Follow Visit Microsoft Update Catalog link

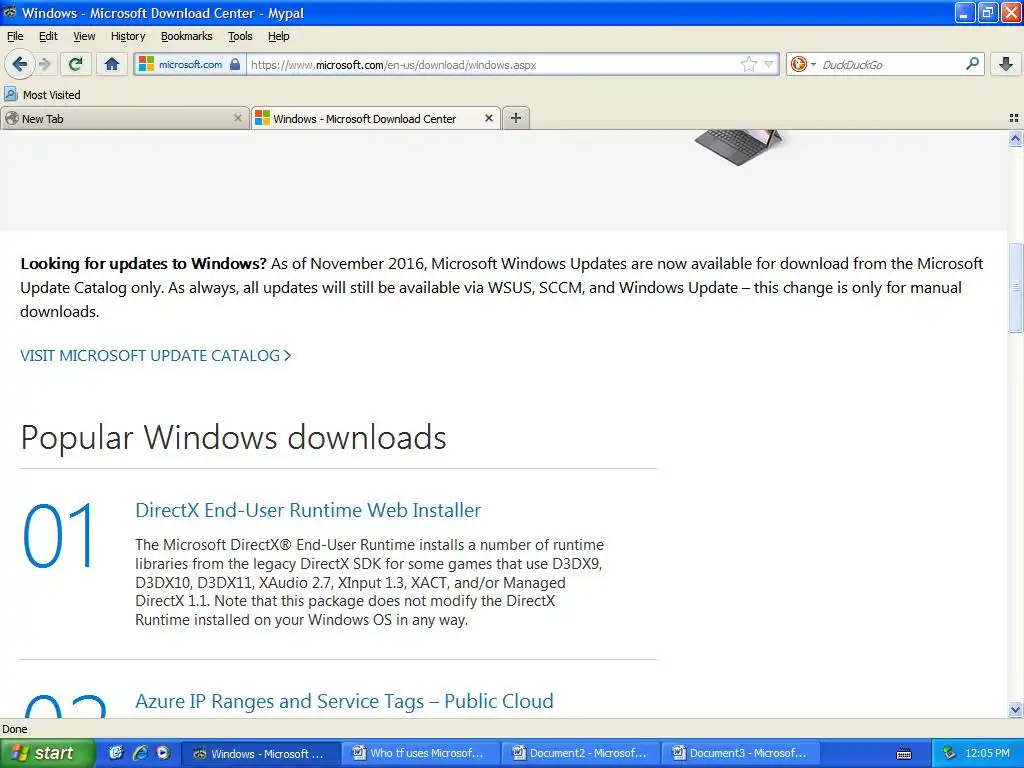coord(155,355)
